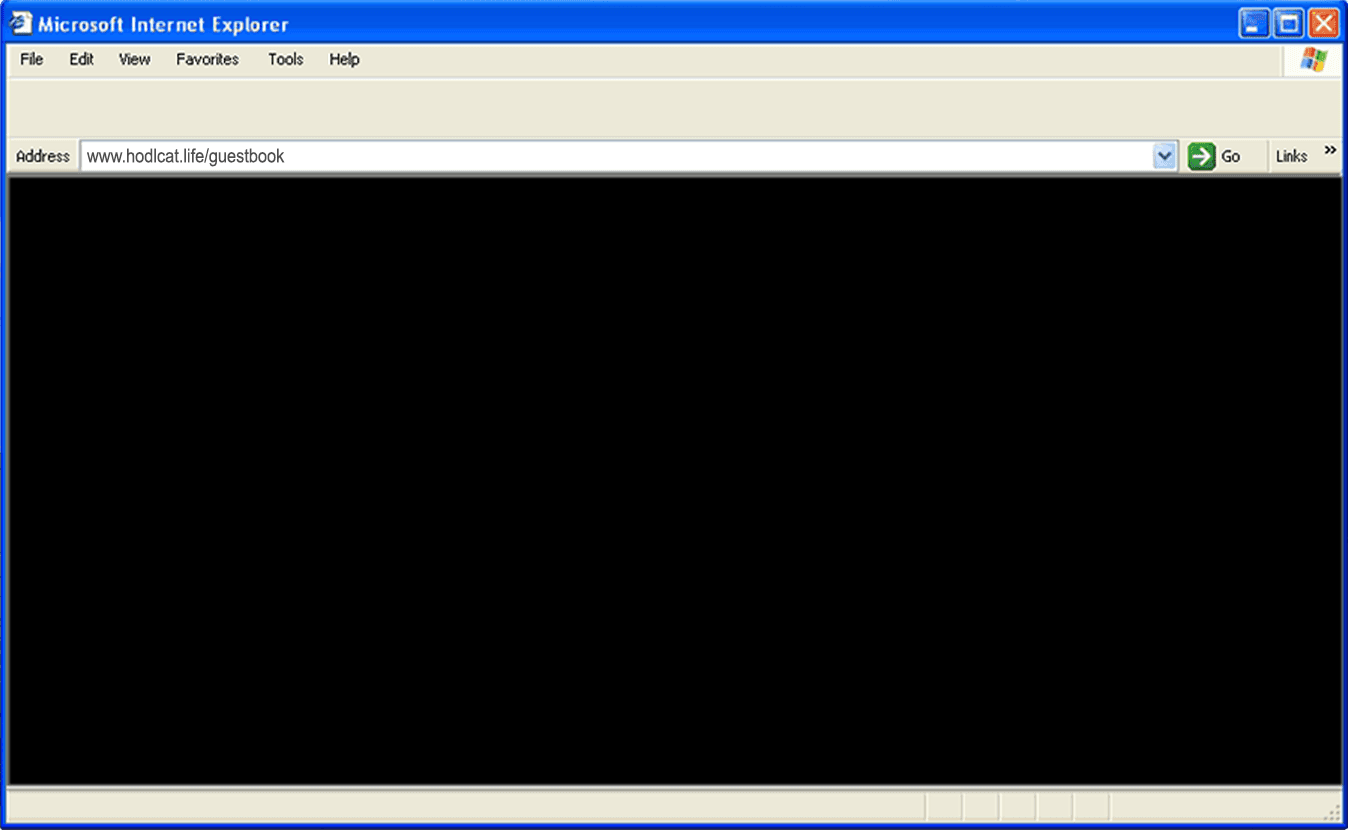
Task: Close the Internet Explorer window
Action: (x=1323, y=23)
